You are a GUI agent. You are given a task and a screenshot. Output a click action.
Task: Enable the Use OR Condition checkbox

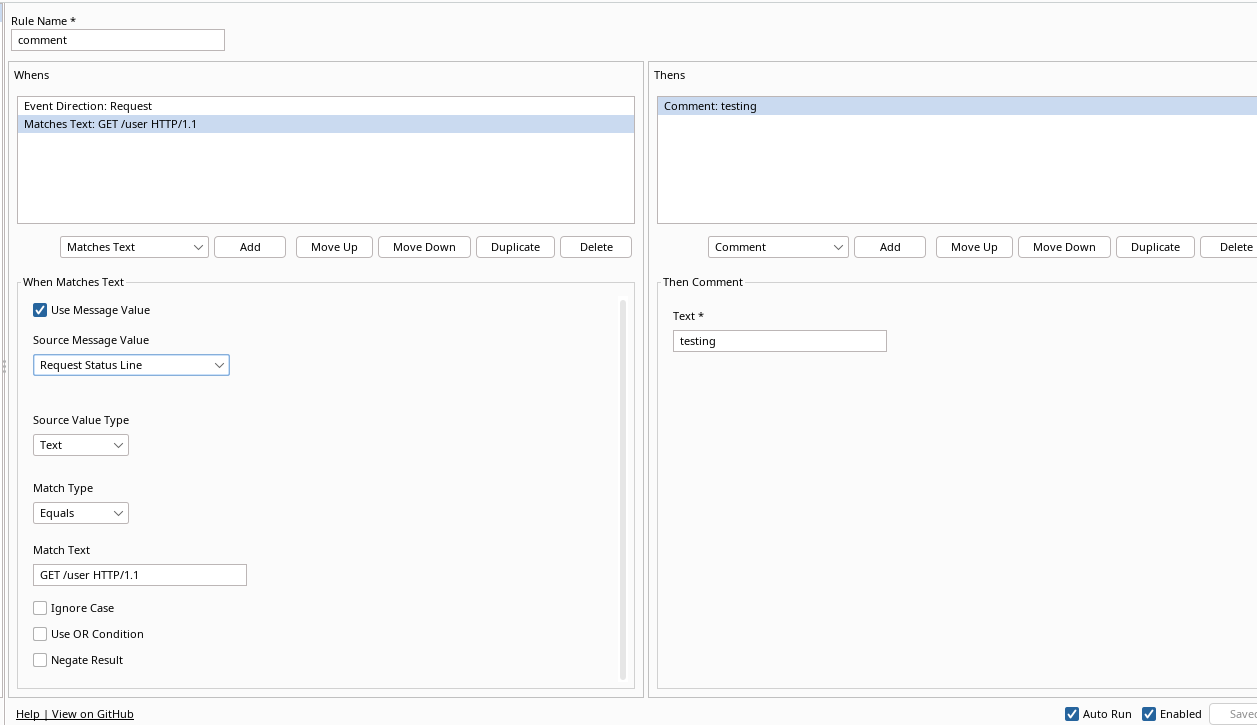click(x=40, y=634)
